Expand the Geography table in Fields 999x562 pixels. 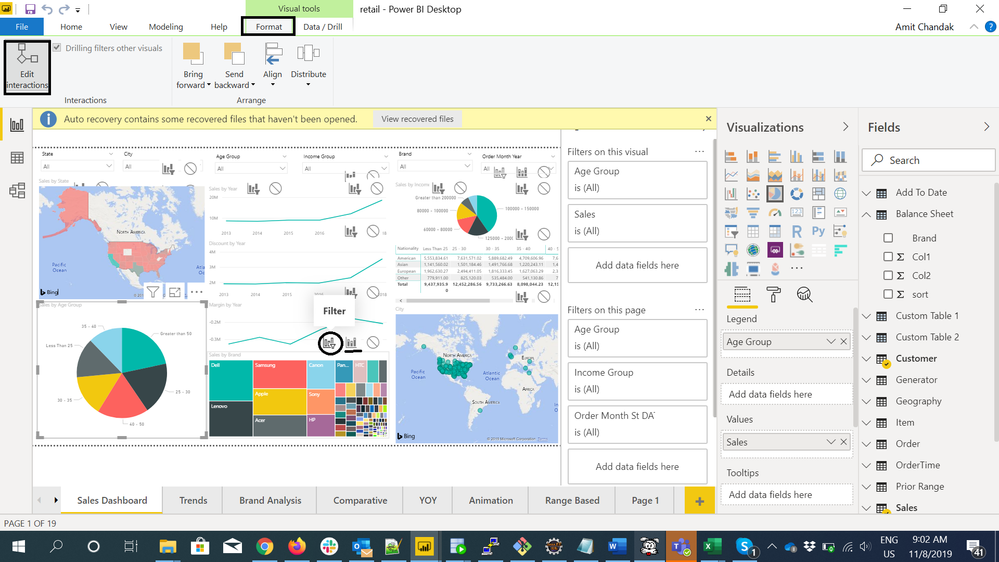pyautogui.click(x=866, y=401)
